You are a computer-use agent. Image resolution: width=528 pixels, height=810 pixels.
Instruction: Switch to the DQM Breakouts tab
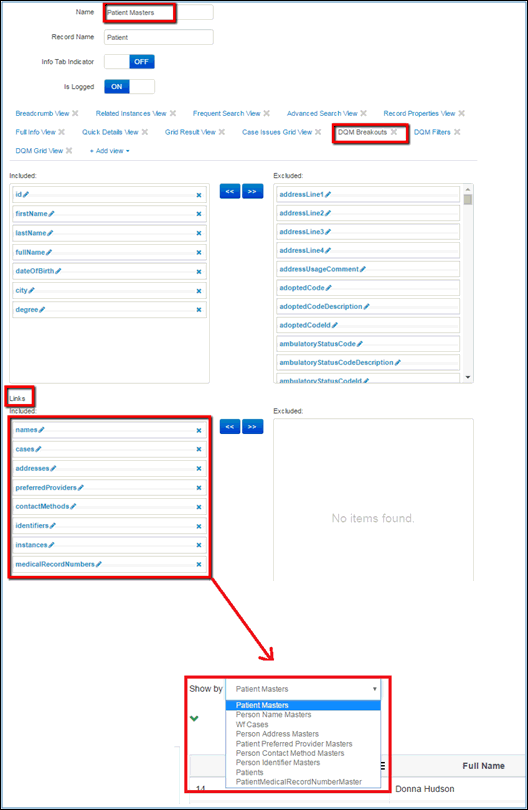pyautogui.click(x=362, y=132)
